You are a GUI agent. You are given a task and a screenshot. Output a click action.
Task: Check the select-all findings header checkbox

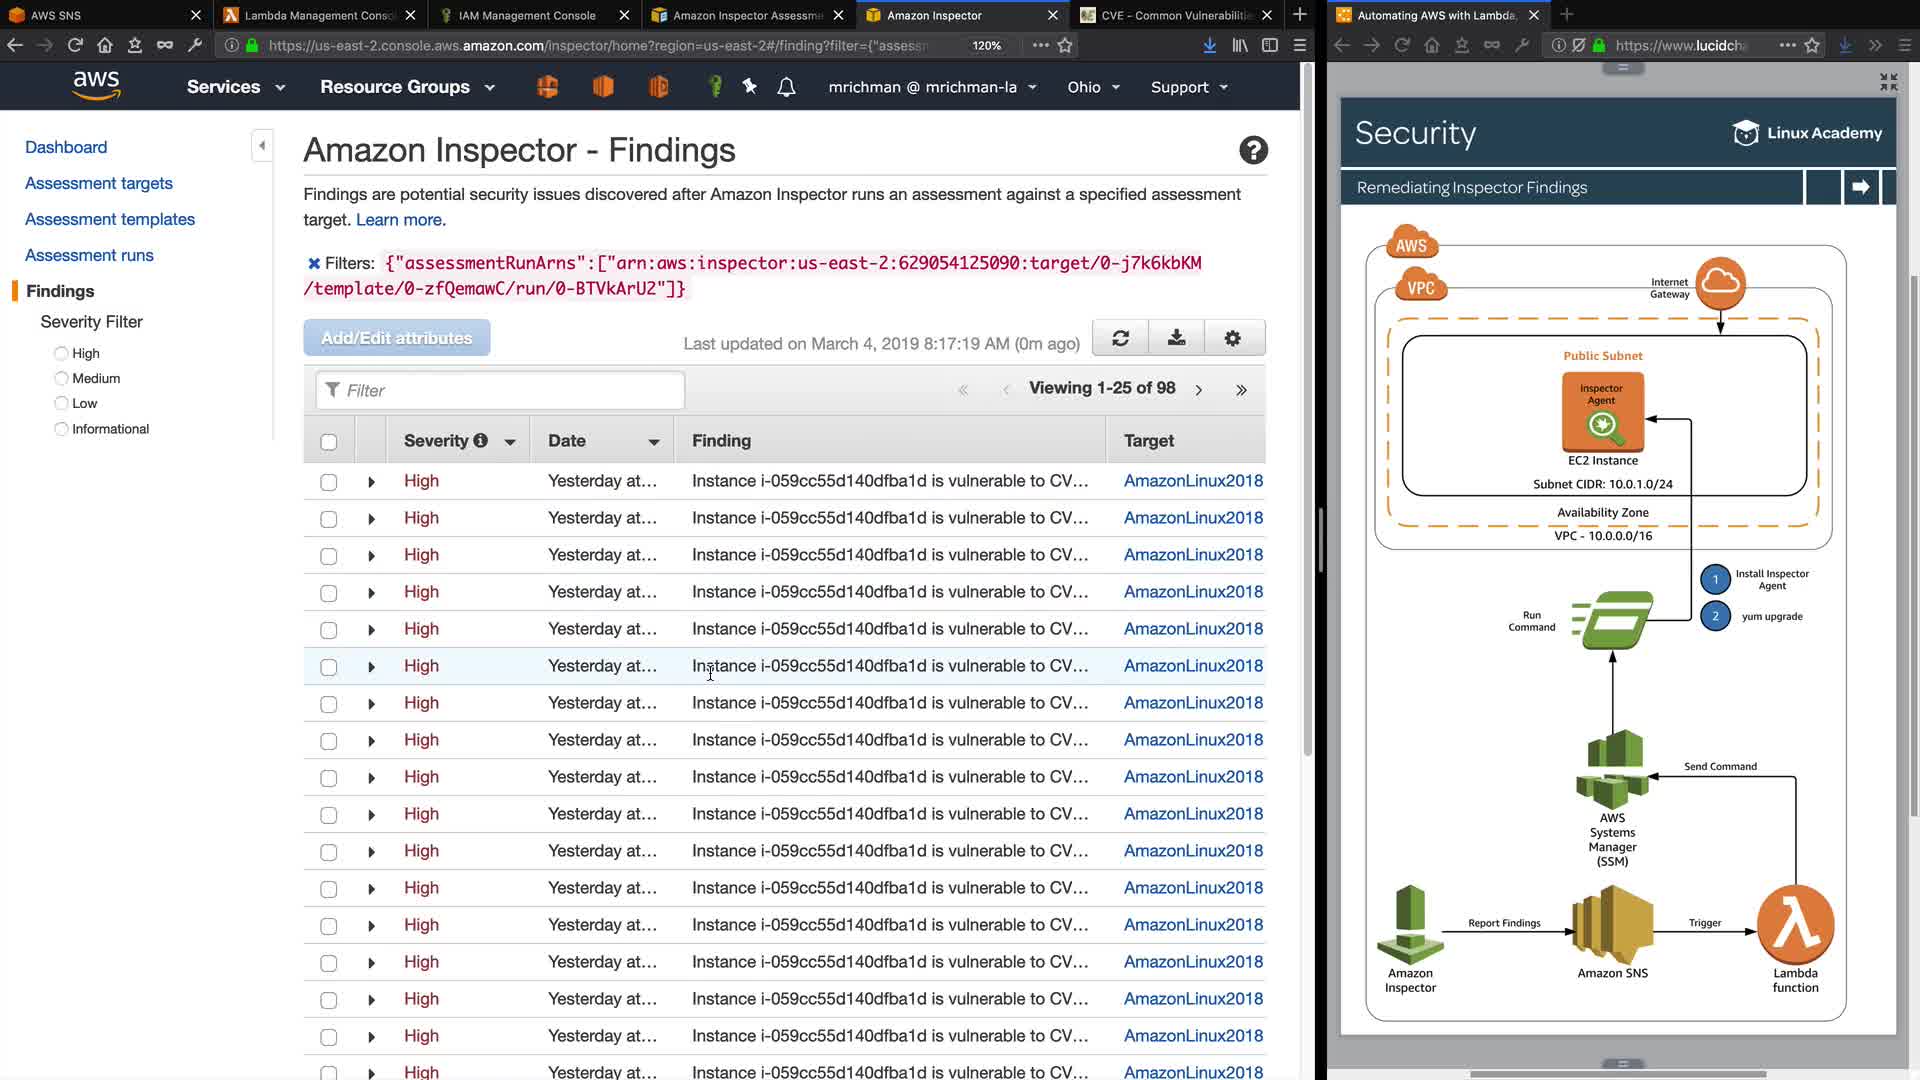click(x=329, y=442)
